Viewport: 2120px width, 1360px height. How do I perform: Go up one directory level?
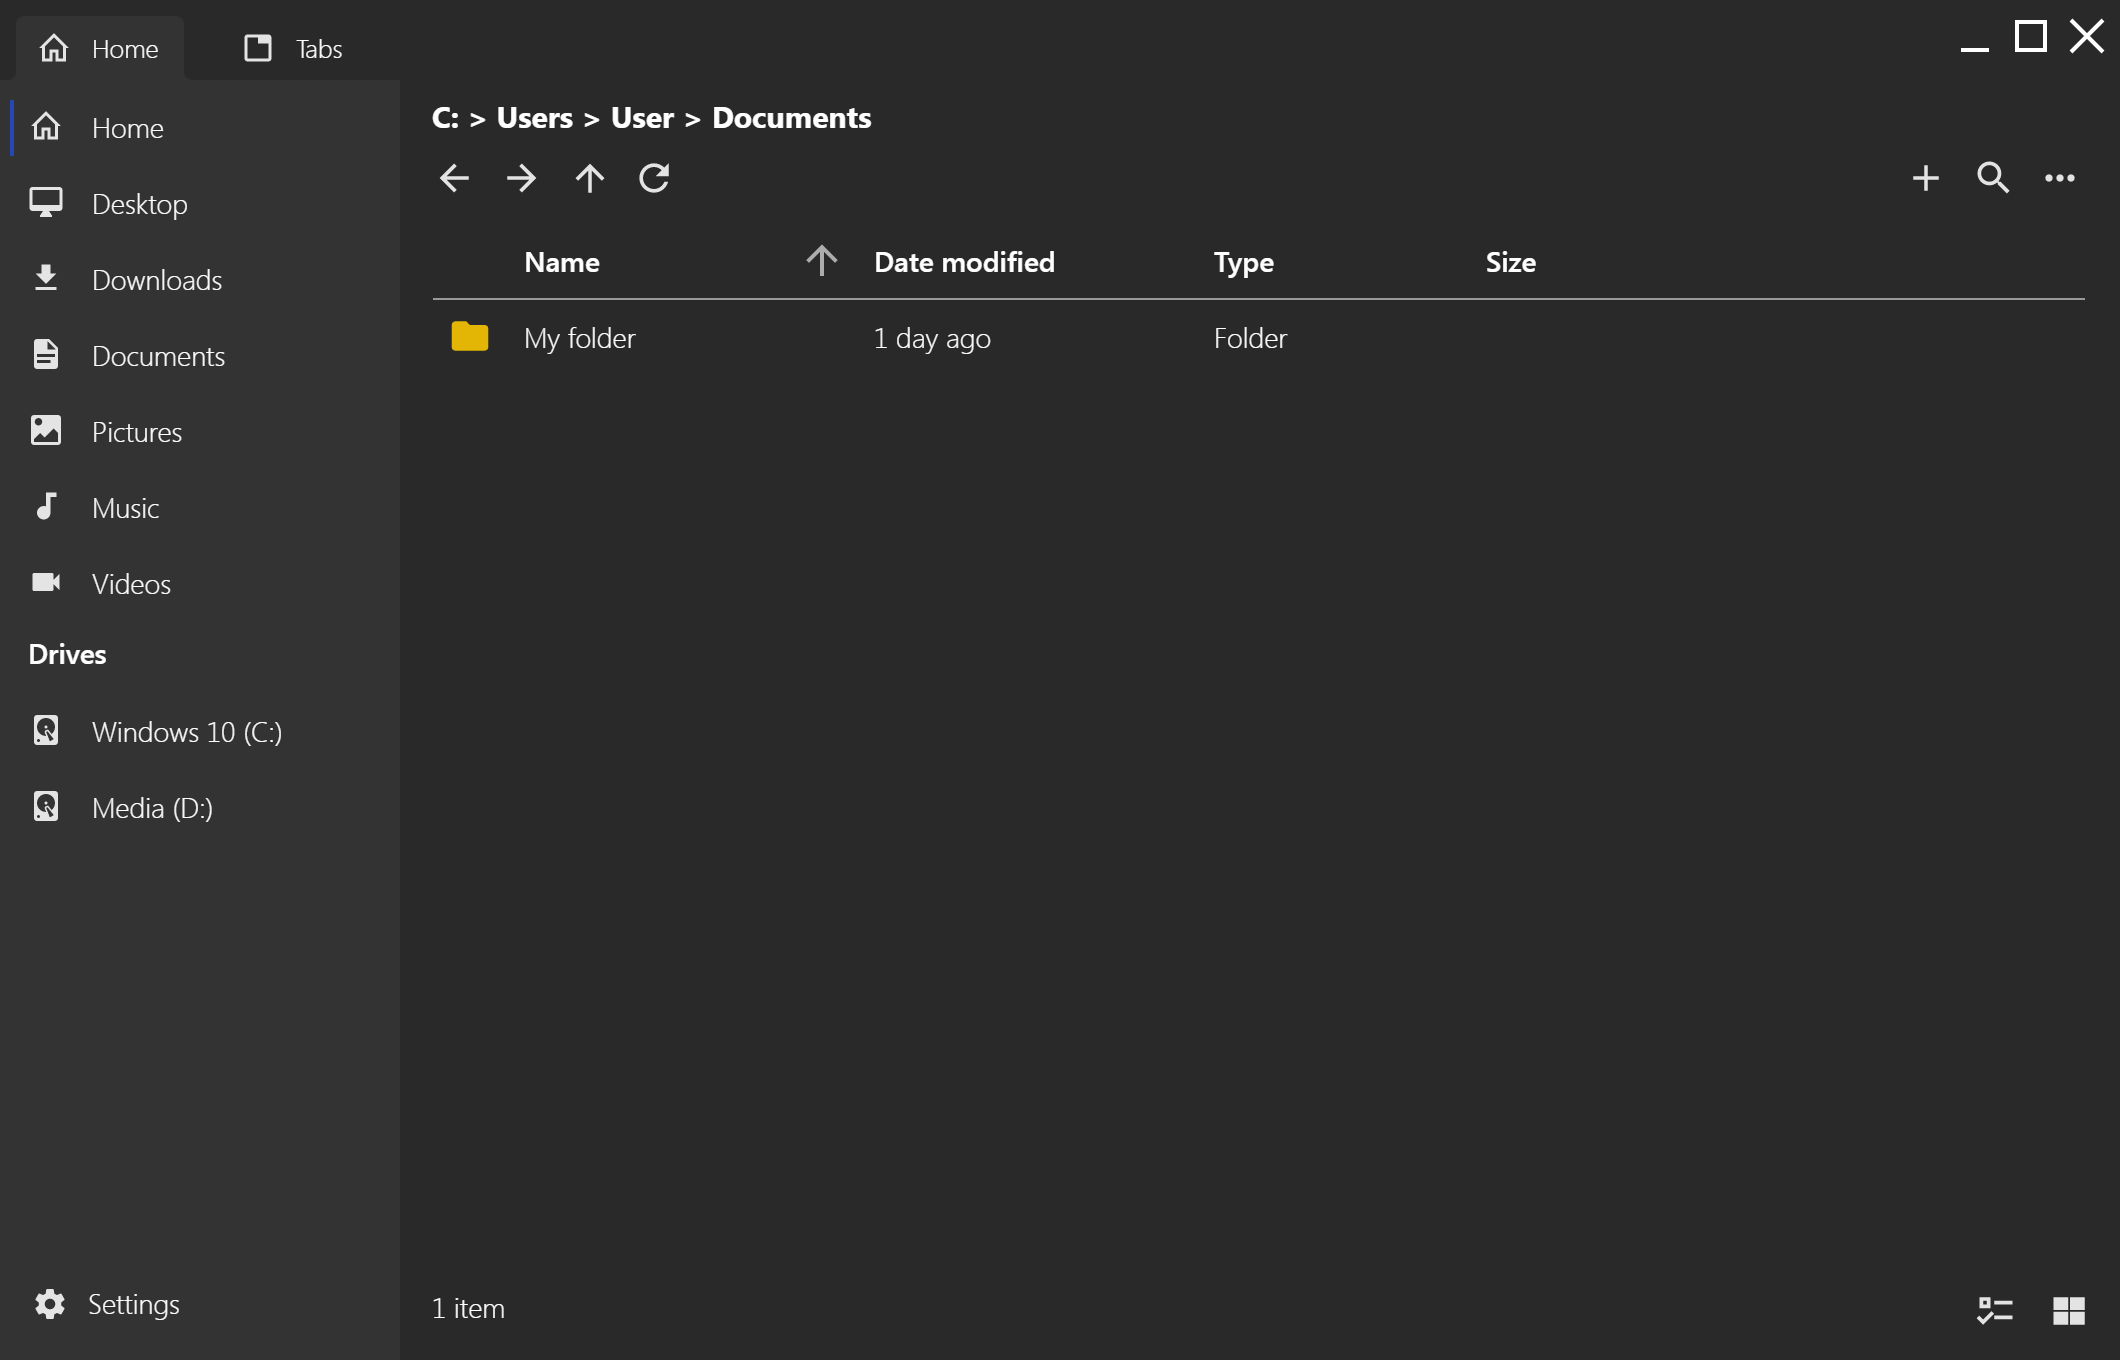(589, 178)
